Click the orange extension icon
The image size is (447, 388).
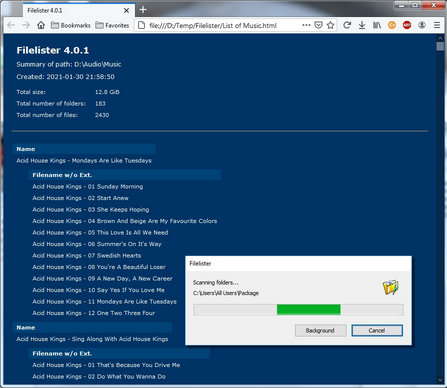click(x=392, y=25)
